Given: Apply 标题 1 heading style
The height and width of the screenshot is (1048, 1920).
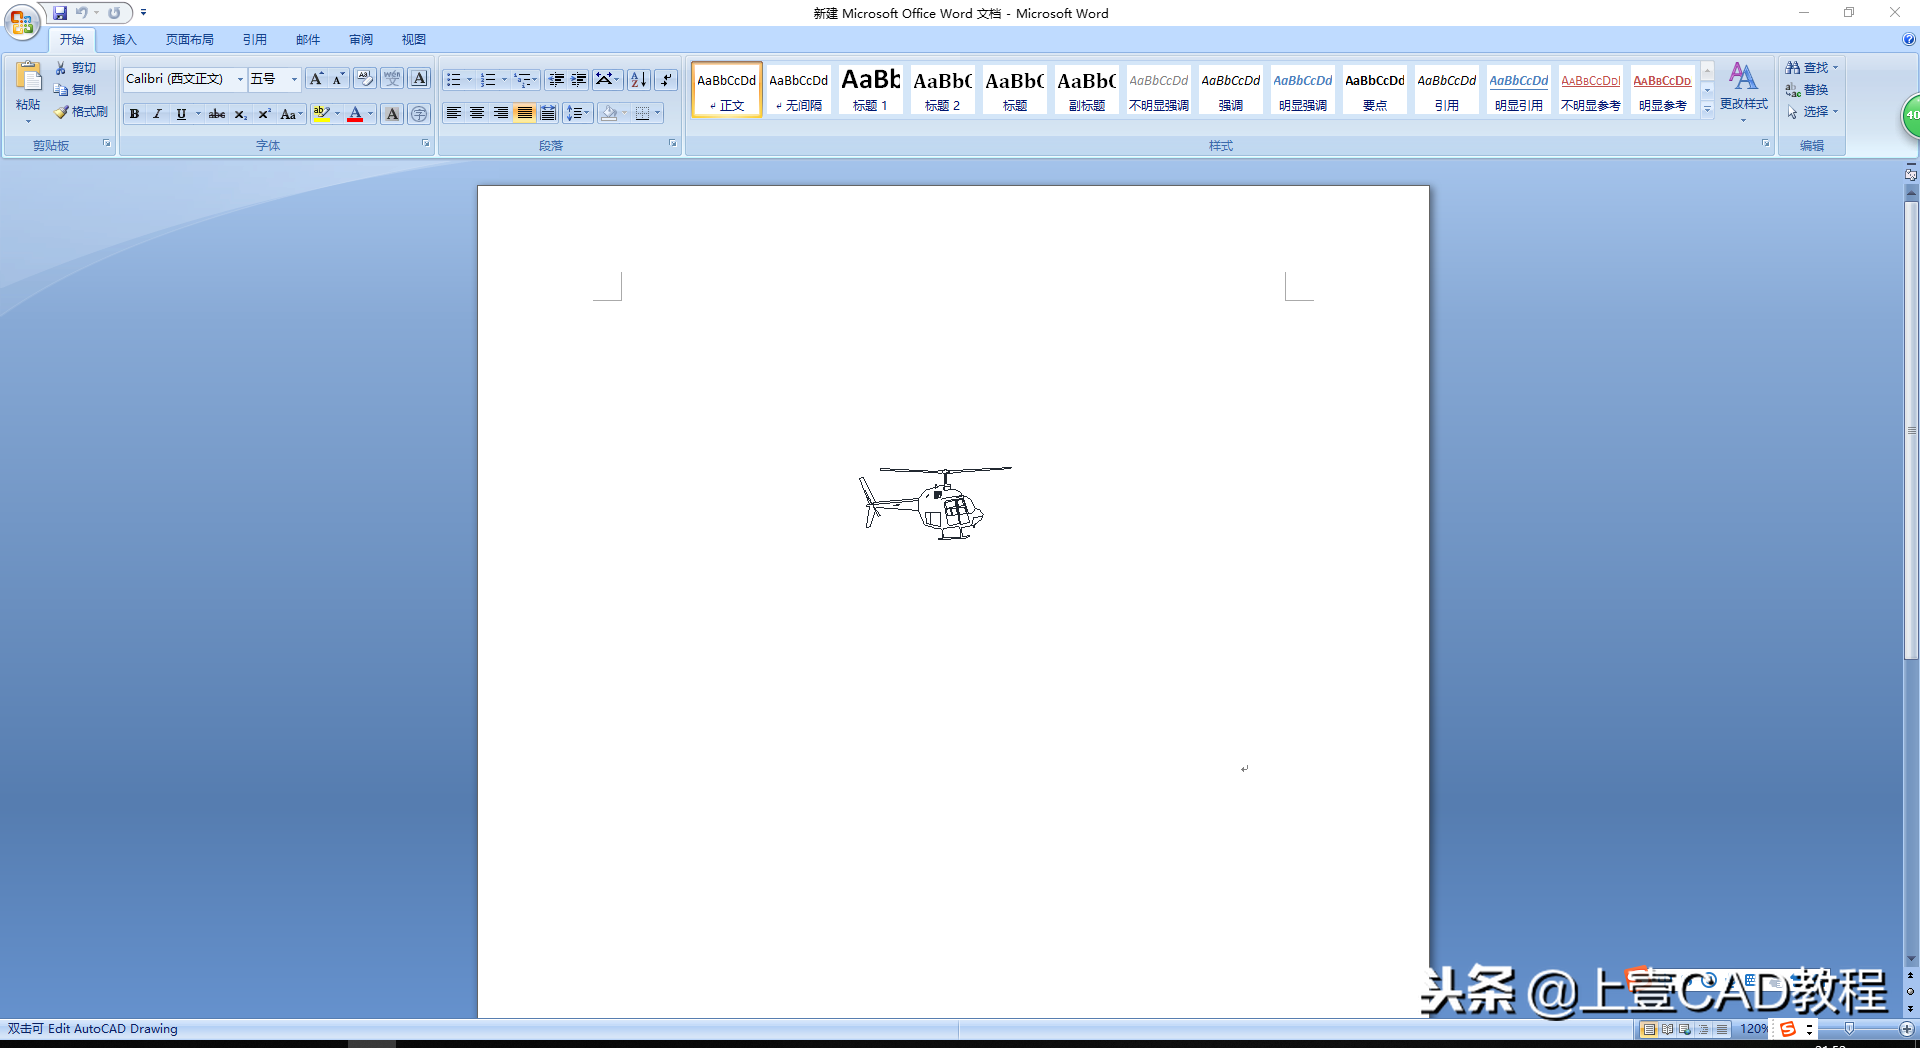Looking at the screenshot, I should pos(870,89).
